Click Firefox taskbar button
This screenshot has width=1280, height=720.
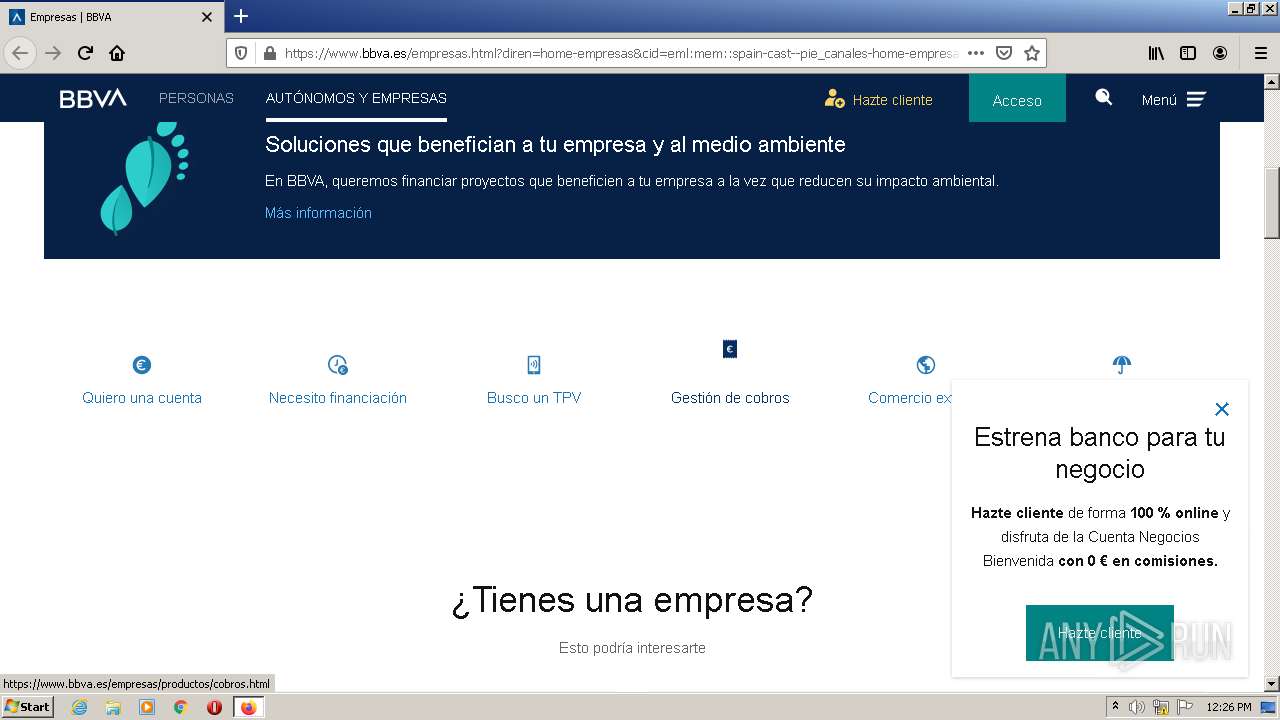(x=248, y=707)
